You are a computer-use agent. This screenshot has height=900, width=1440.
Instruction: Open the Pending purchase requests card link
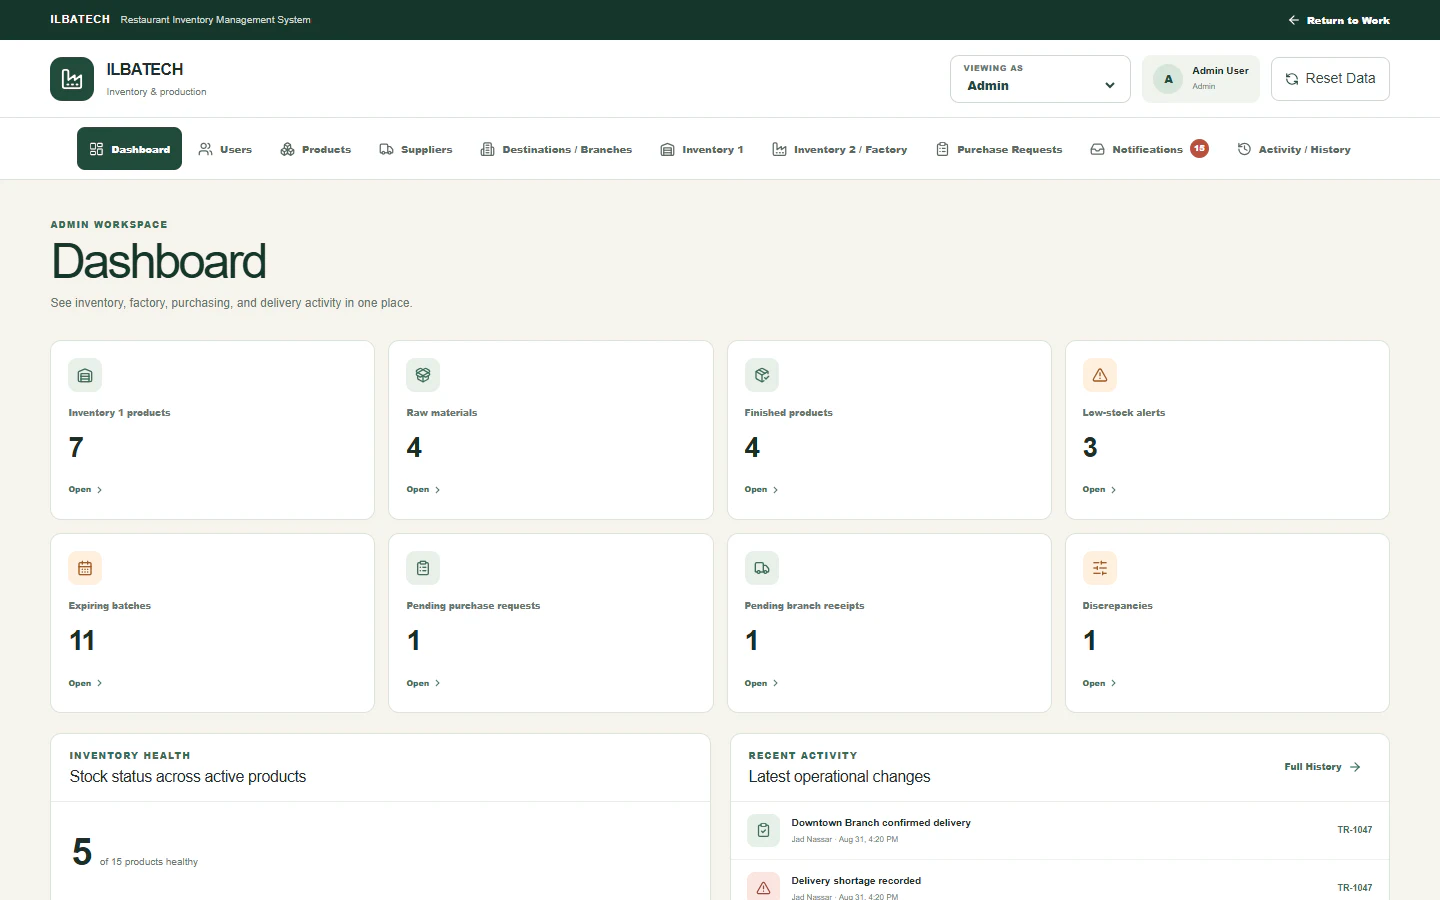(x=423, y=683)
